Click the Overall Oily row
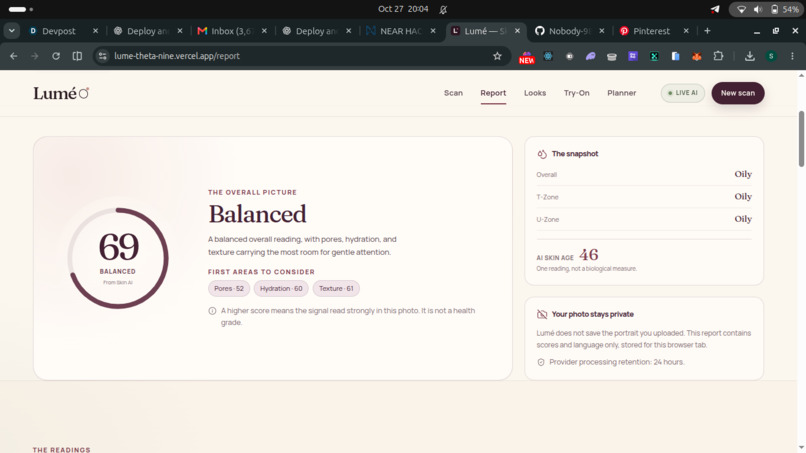 tap(644, 174)
